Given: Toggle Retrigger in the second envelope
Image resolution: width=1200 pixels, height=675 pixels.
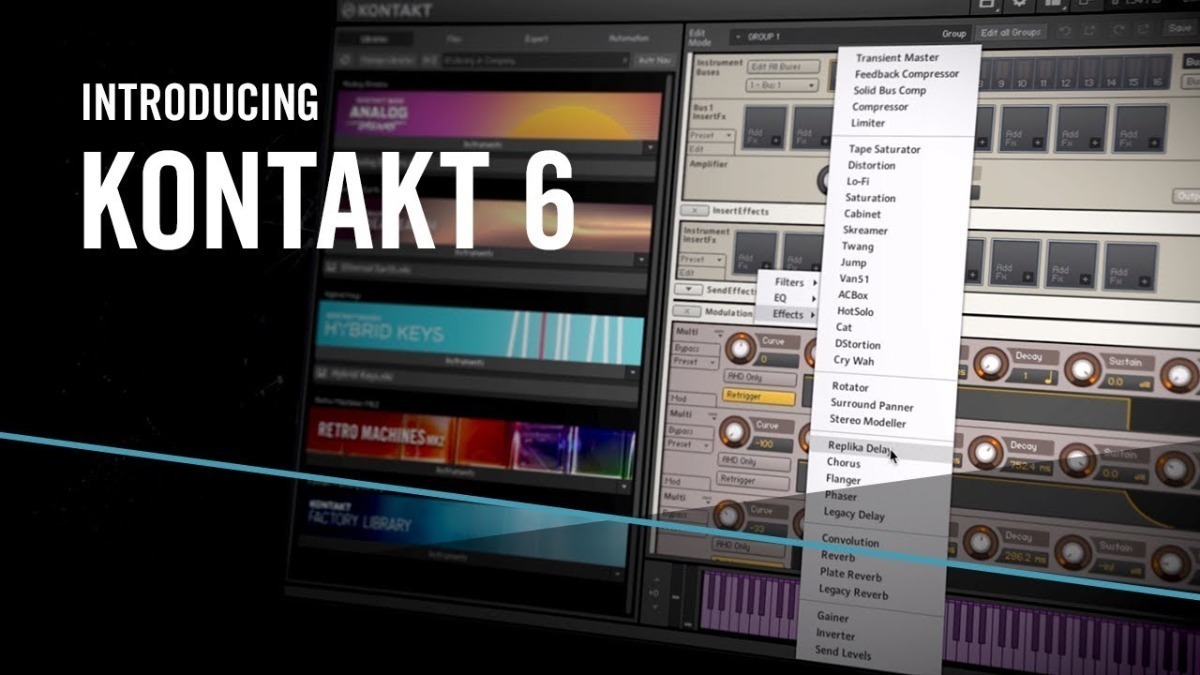Looking at the screenshot, I should (752, 480).
